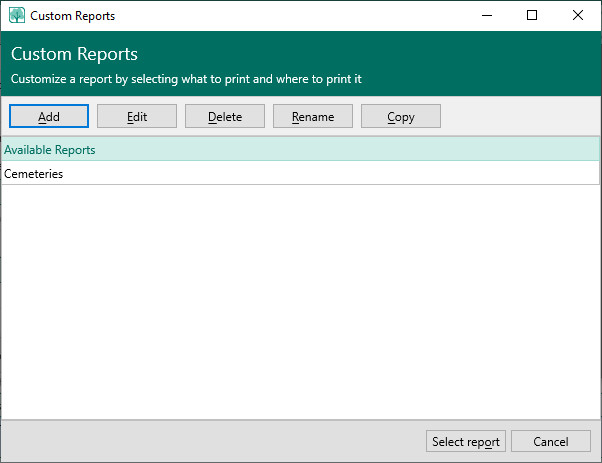
Task: Click blank toolbar space right of Copy
Action: pyautogui.click(x=520, y=116)
